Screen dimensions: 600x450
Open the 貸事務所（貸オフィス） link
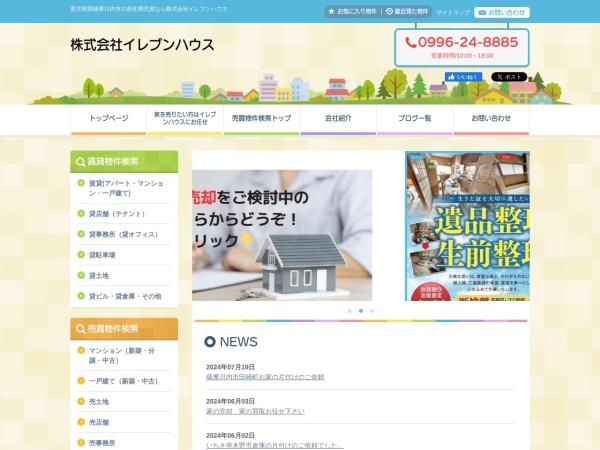(x=123, y=235)
